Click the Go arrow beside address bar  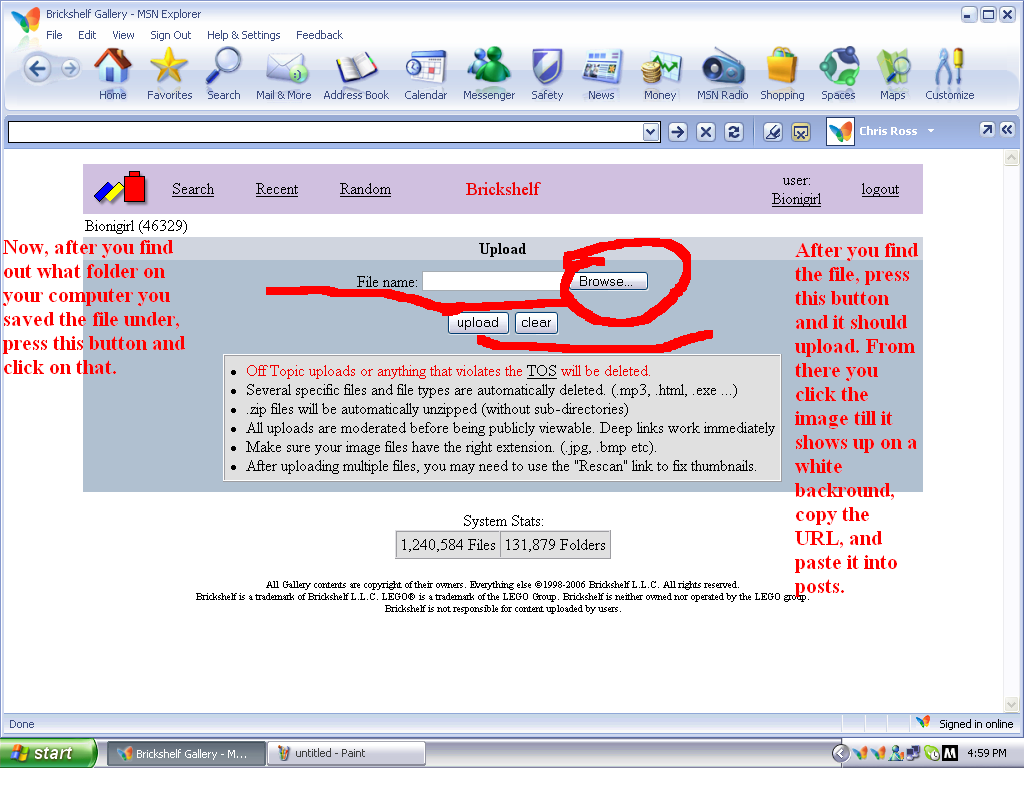click(x=678, y=133)
